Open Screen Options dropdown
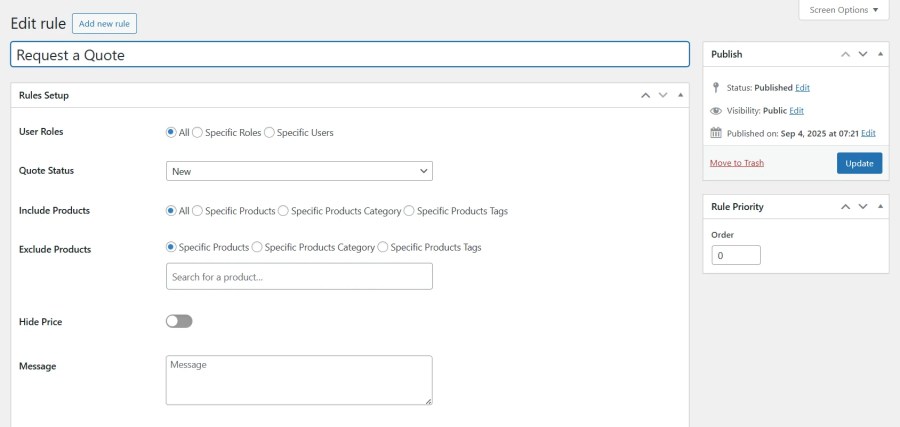Viewport: 900px width, 427px height. (844, 10)
